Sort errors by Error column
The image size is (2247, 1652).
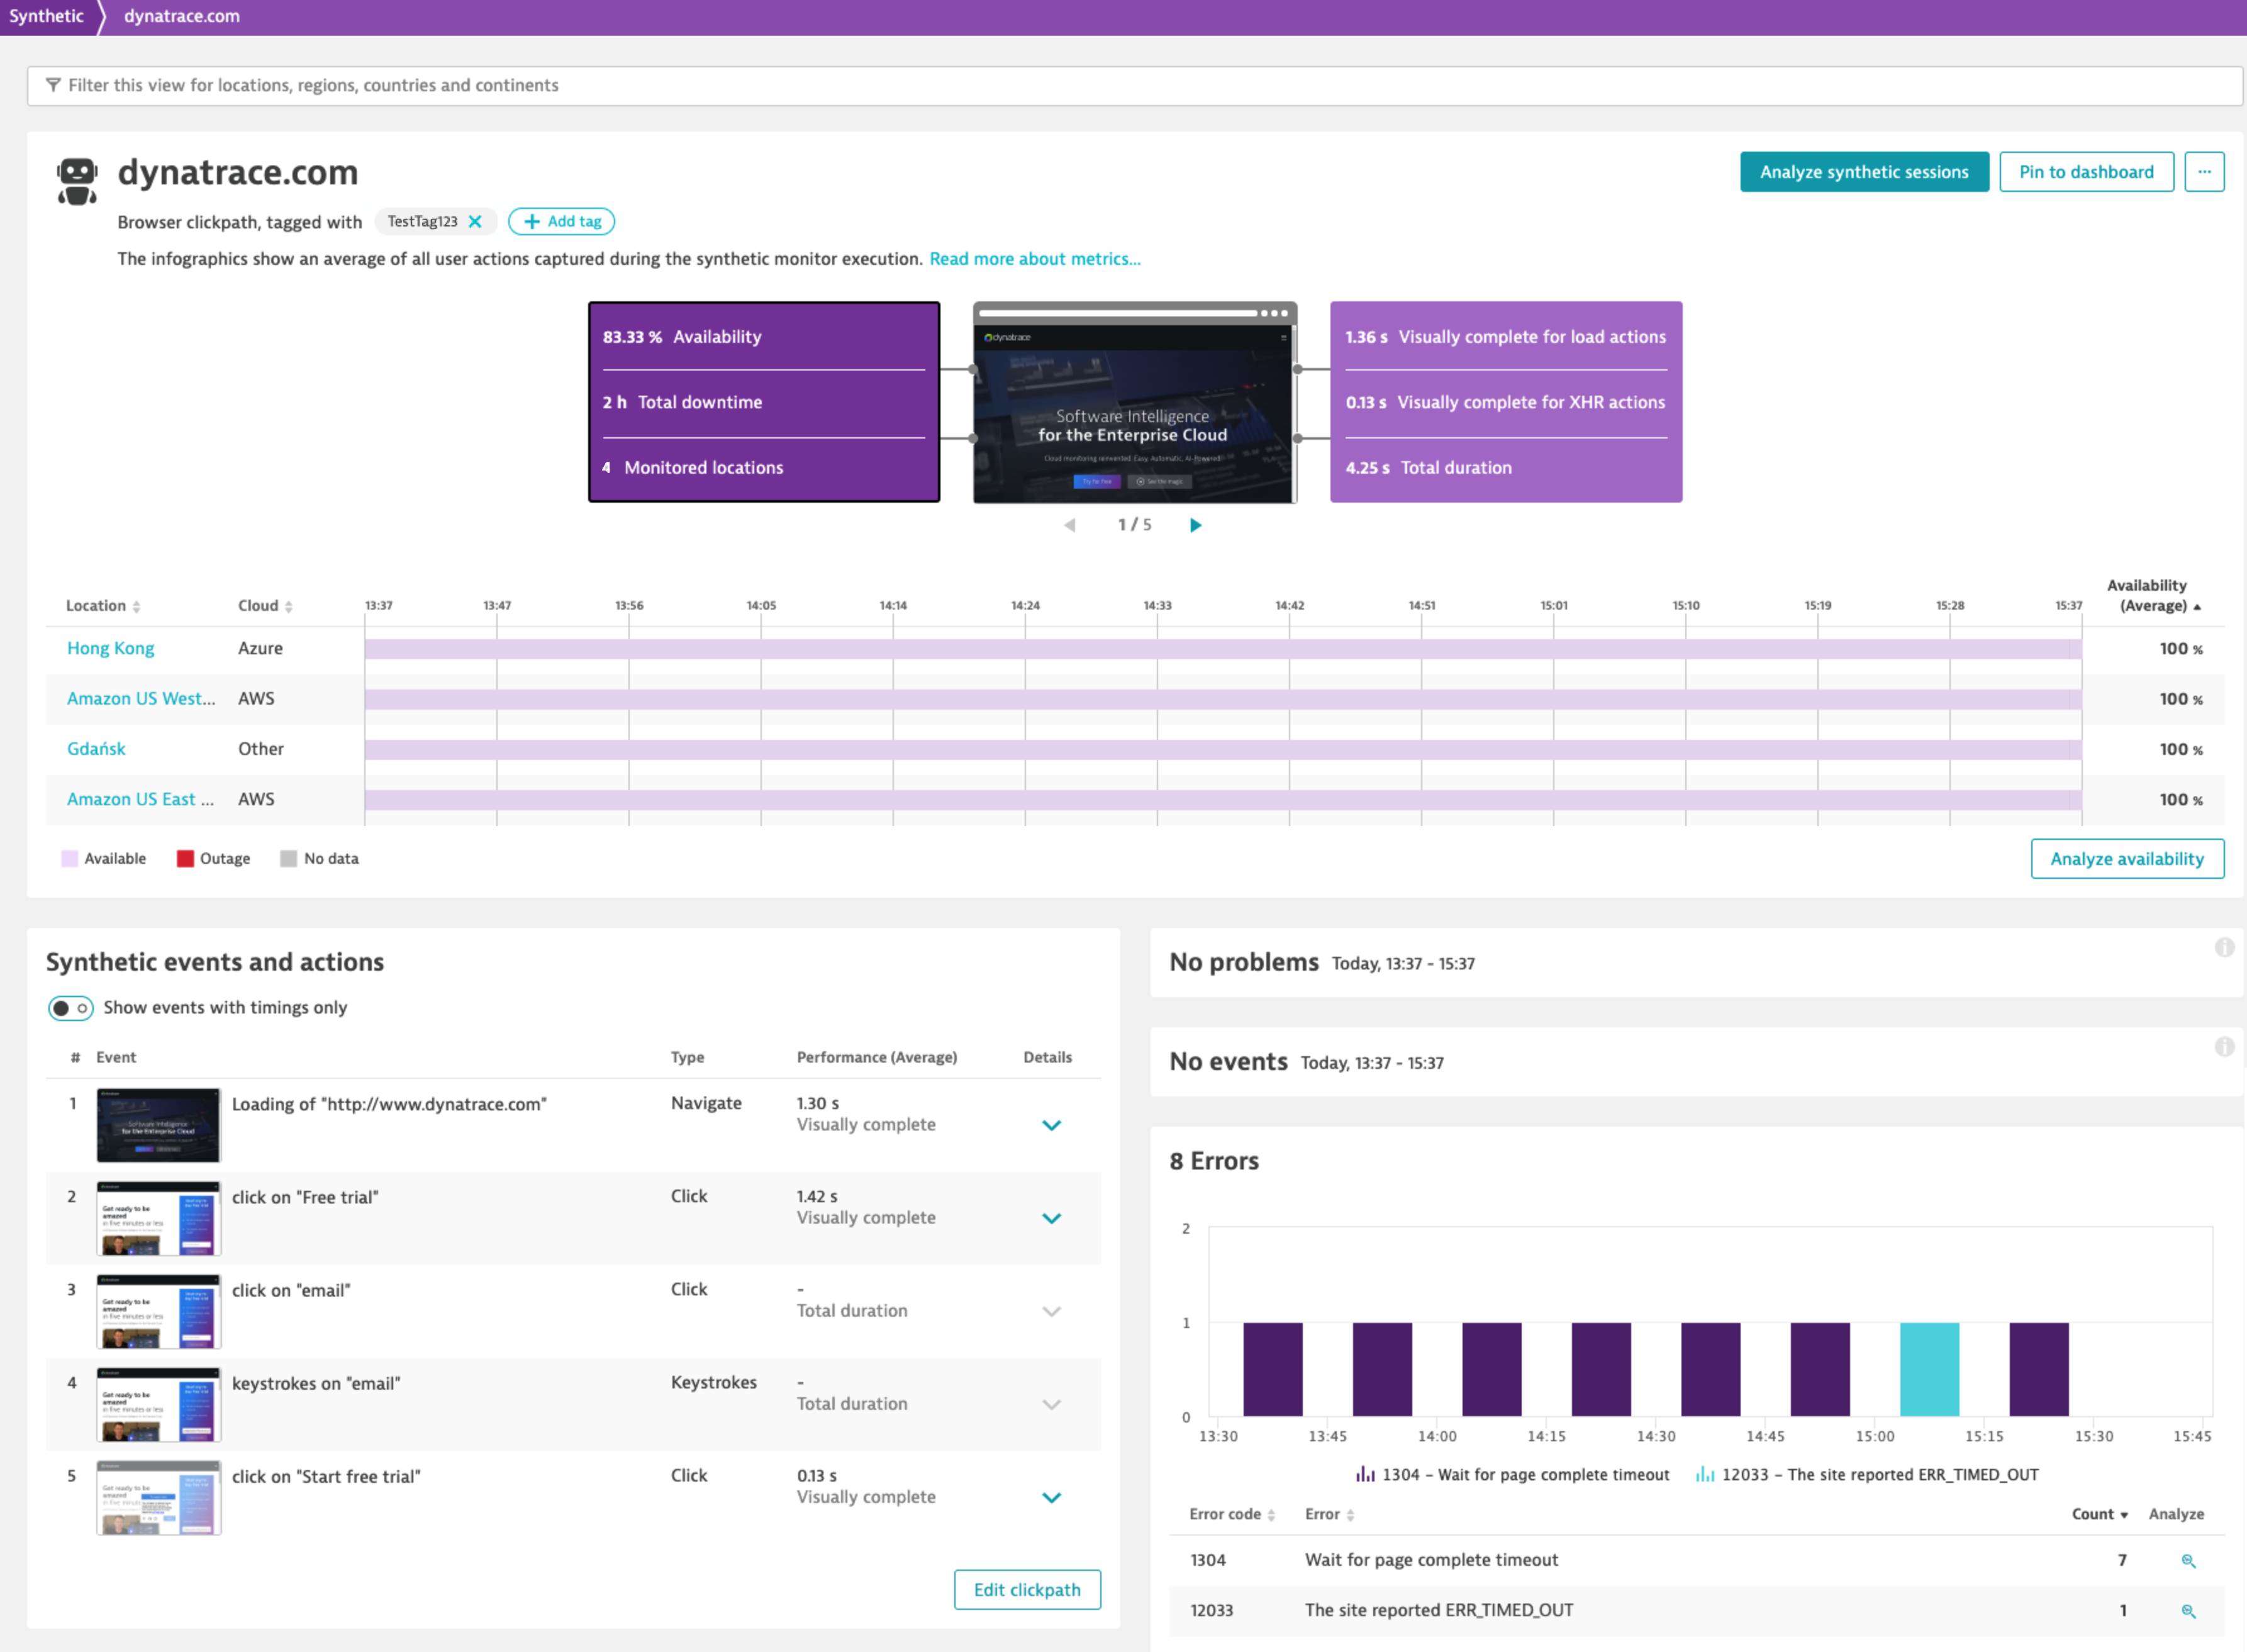[1330, 1515]
